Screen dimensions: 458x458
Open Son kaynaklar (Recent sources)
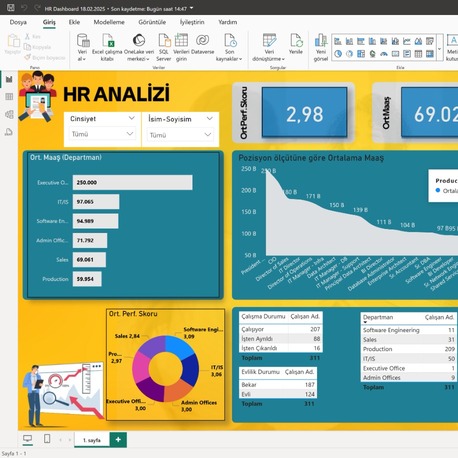coord(229,47)
